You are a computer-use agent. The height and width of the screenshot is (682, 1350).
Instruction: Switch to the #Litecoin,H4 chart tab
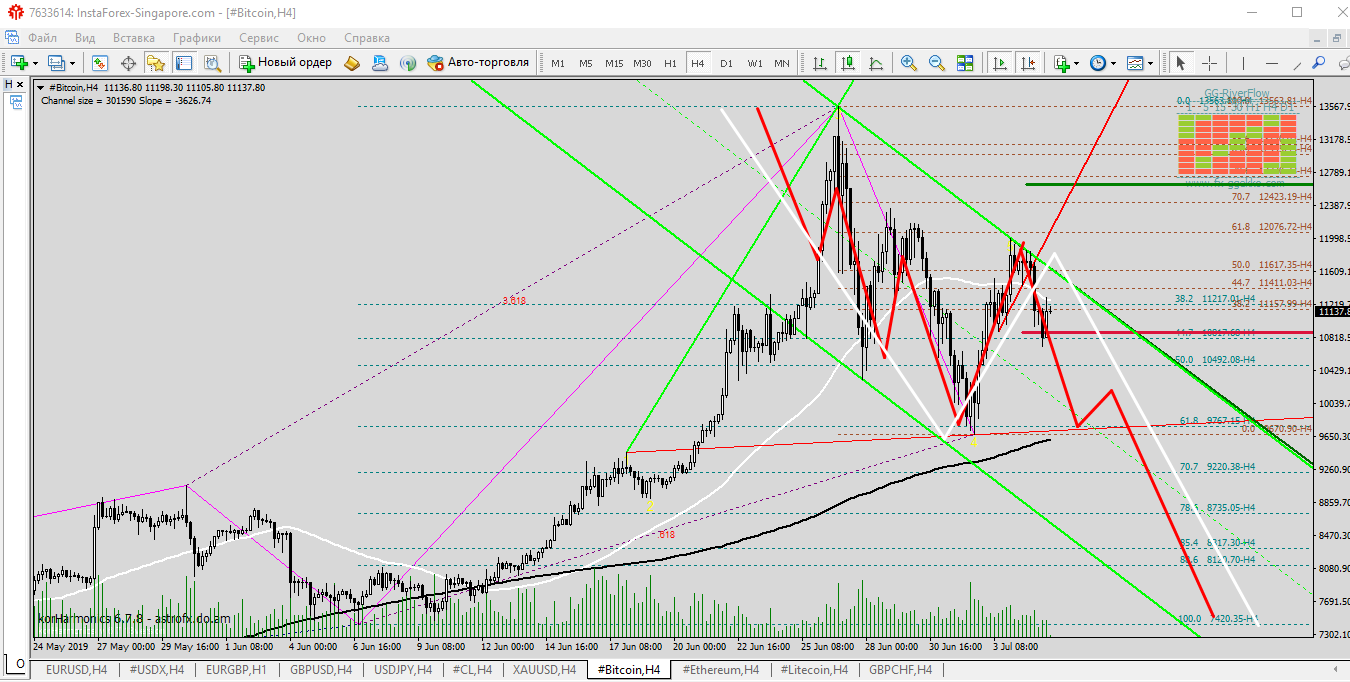tap(814, 670)
